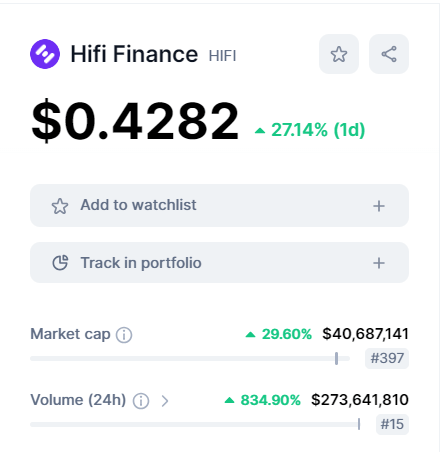Star the coin with the top star icon
Screen dimensions: 440x452
[x=339, y=54]
